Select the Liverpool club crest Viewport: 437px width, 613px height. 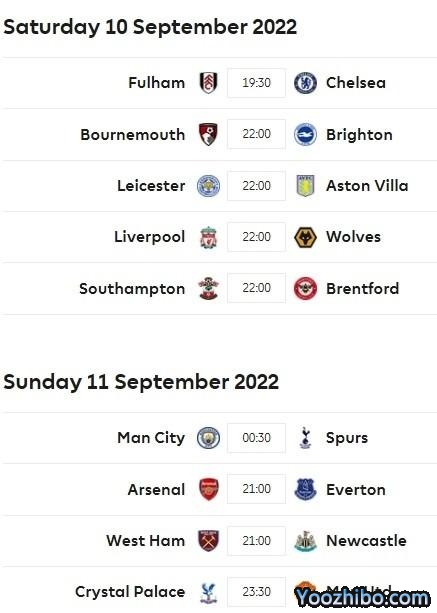[x=208, y=237]
